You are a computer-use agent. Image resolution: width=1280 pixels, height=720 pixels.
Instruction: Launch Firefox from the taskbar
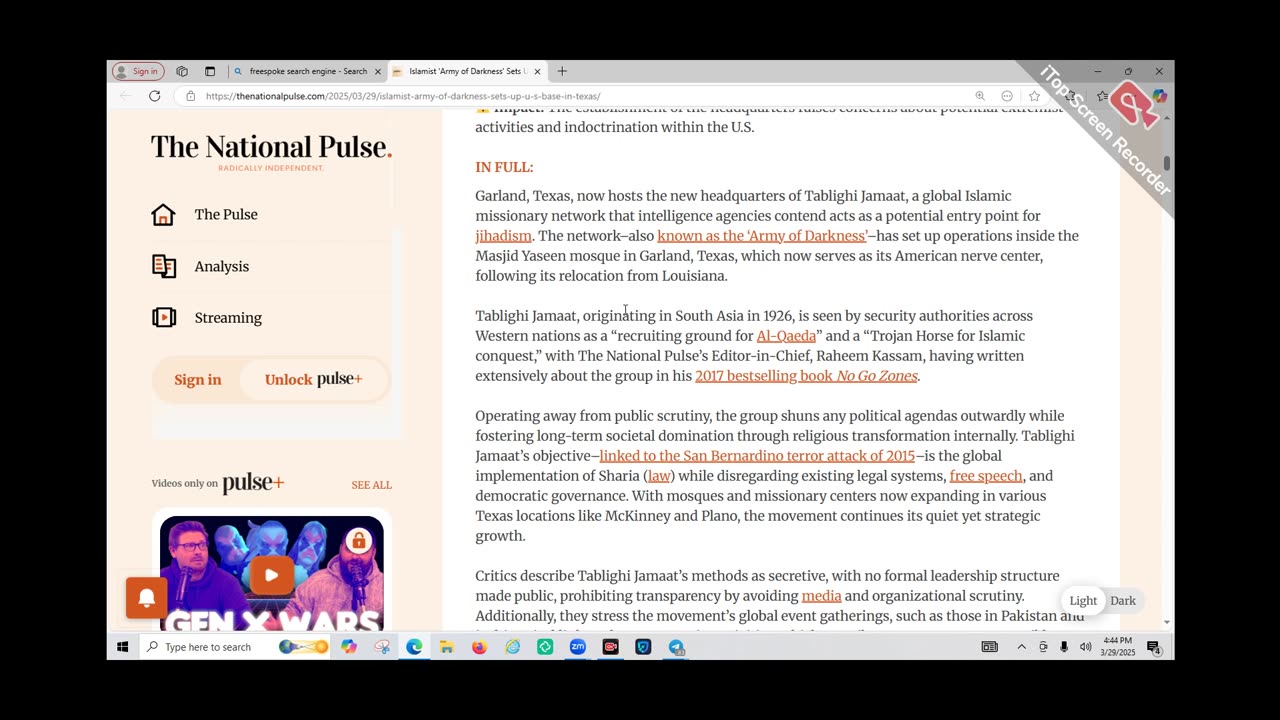tap(479, 647)
